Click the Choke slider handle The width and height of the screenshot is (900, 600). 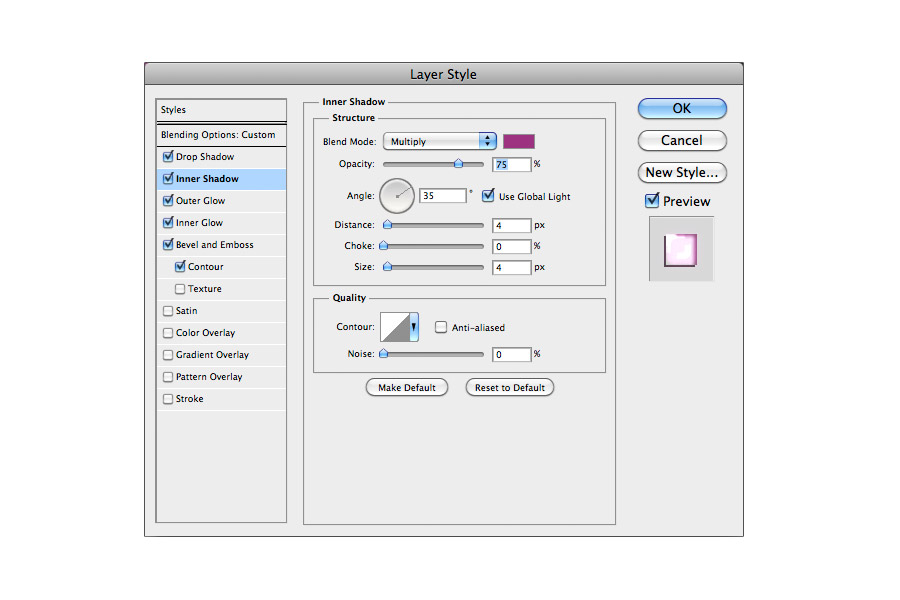(x=384, y=246)
